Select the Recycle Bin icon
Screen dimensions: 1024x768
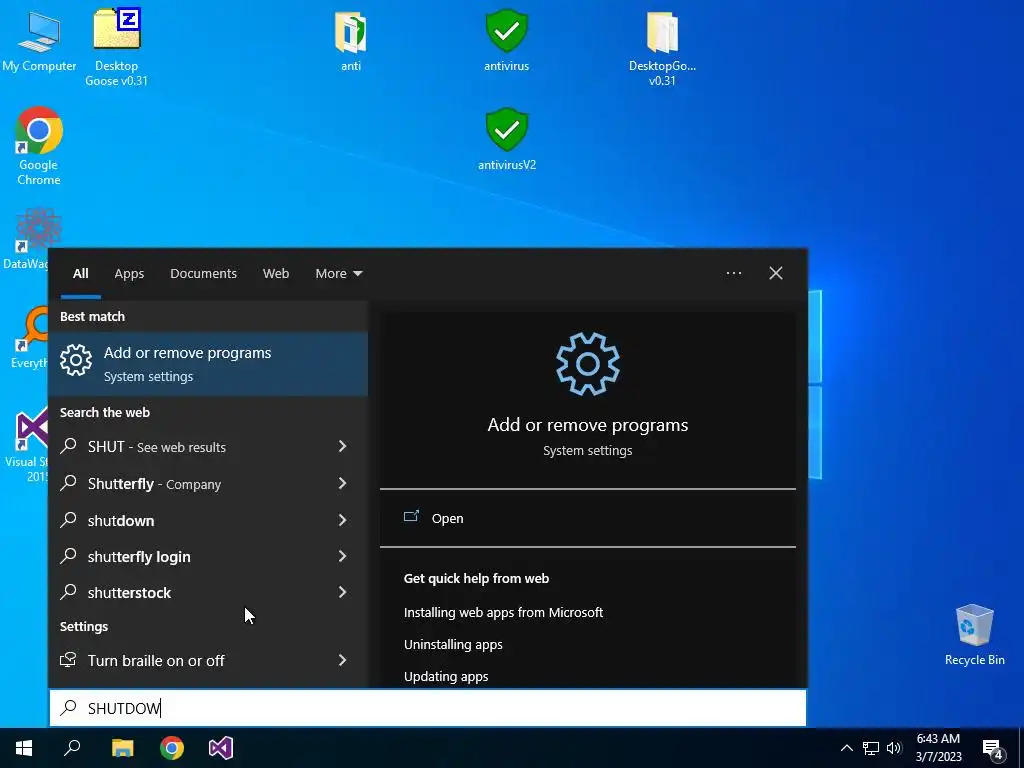point(974,635)
